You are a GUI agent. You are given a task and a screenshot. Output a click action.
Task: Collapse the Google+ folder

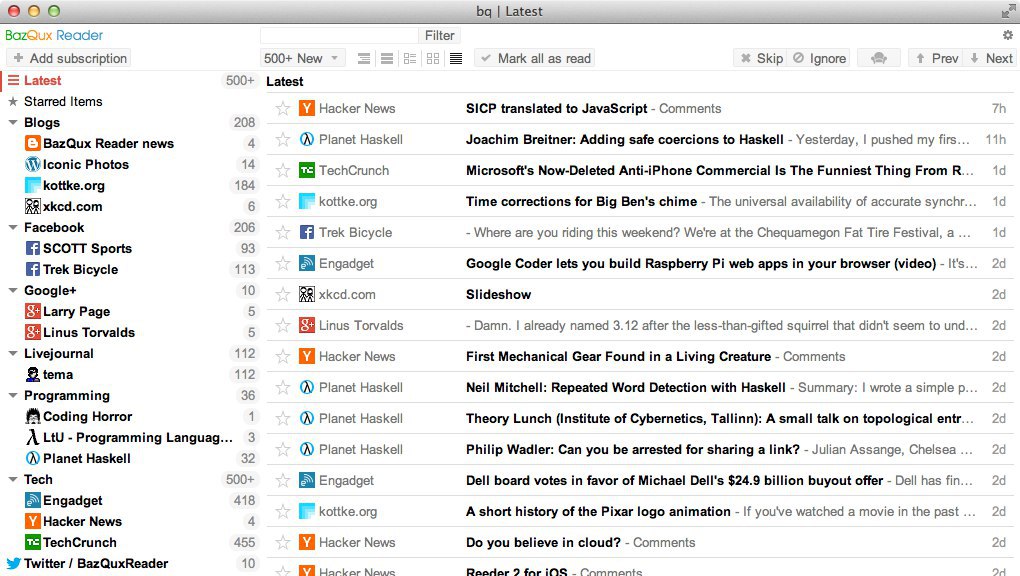13,290
